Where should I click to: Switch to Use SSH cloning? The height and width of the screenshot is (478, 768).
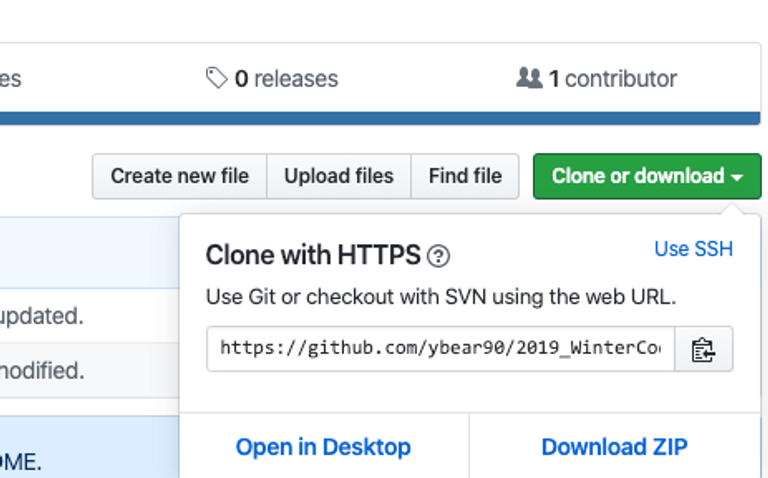point(694,249)
